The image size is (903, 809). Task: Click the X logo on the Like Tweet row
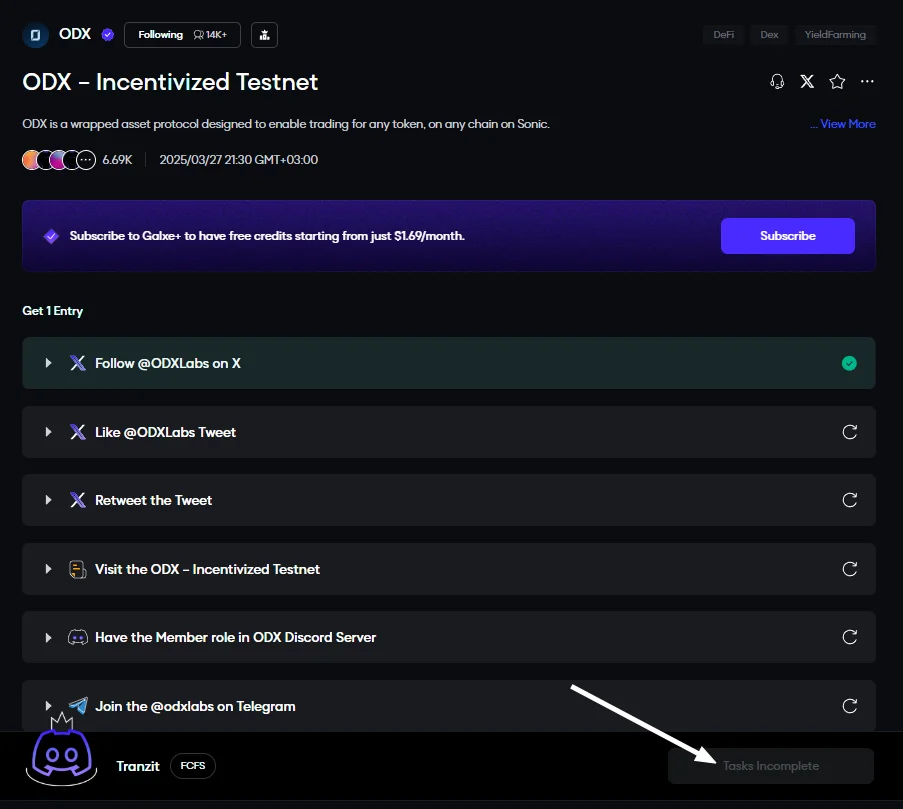(78, 432)
